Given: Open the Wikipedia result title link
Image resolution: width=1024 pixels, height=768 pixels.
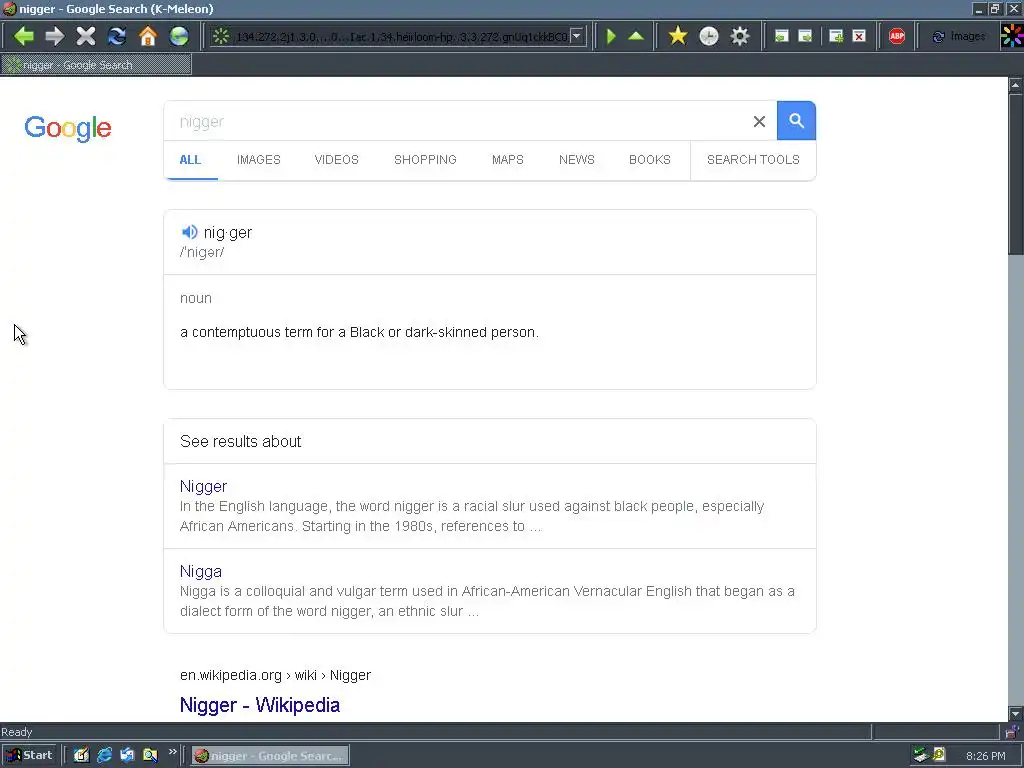Looking at the screenshot, I should click(260, 705).
